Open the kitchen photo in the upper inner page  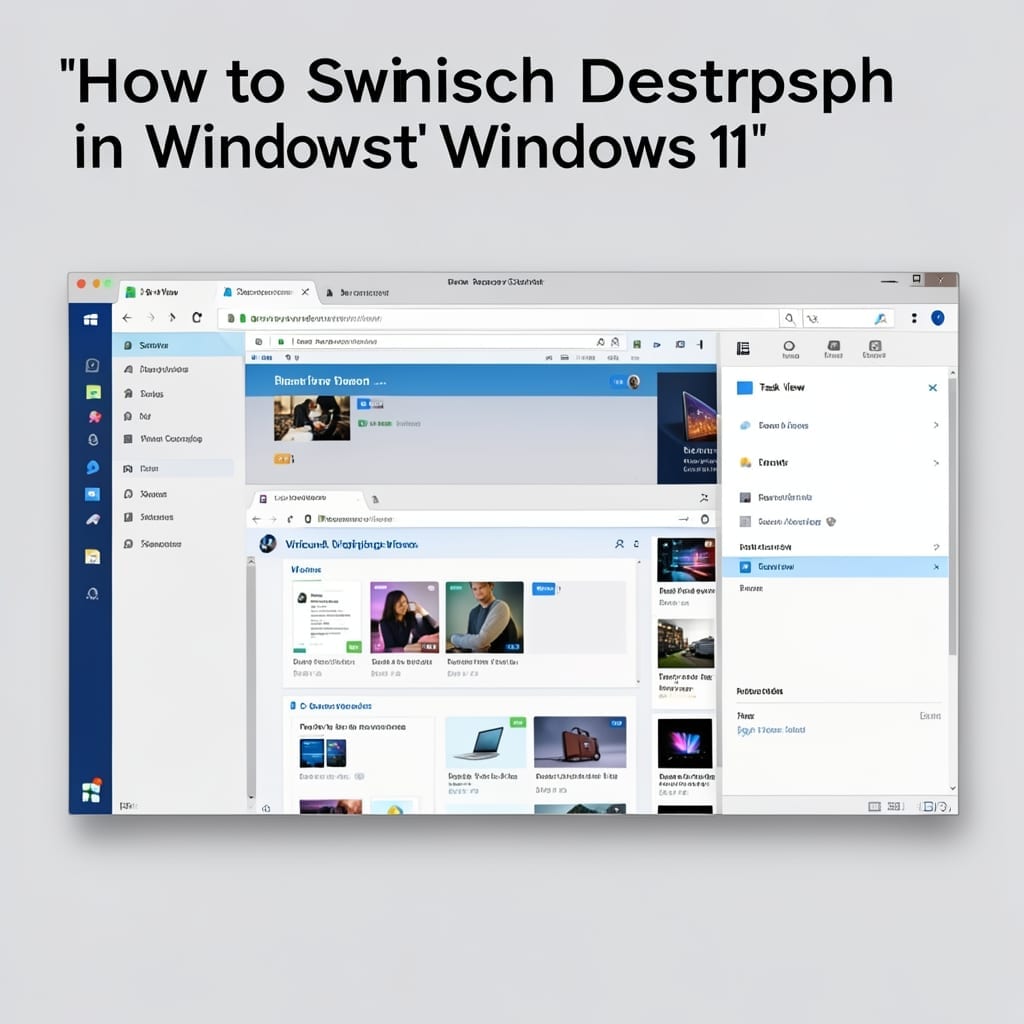click(x=312, y=418)
